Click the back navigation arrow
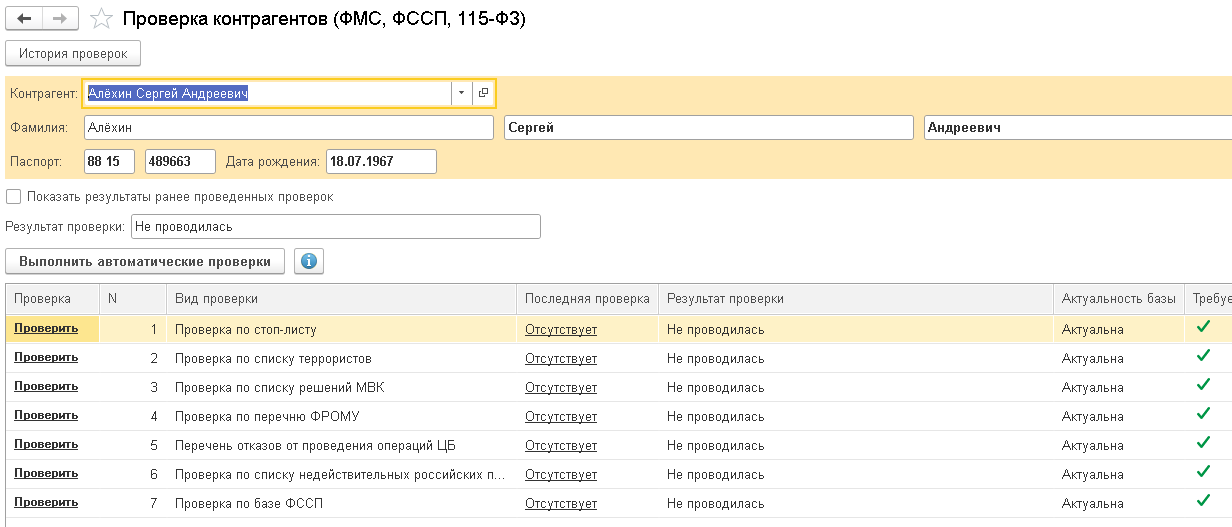This screenshot has height=527, width=1232. coord(25,18)
